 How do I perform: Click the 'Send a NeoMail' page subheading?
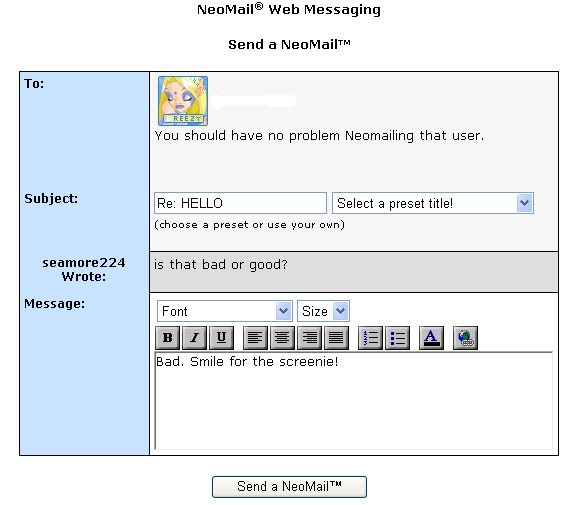tap(289, 45)
